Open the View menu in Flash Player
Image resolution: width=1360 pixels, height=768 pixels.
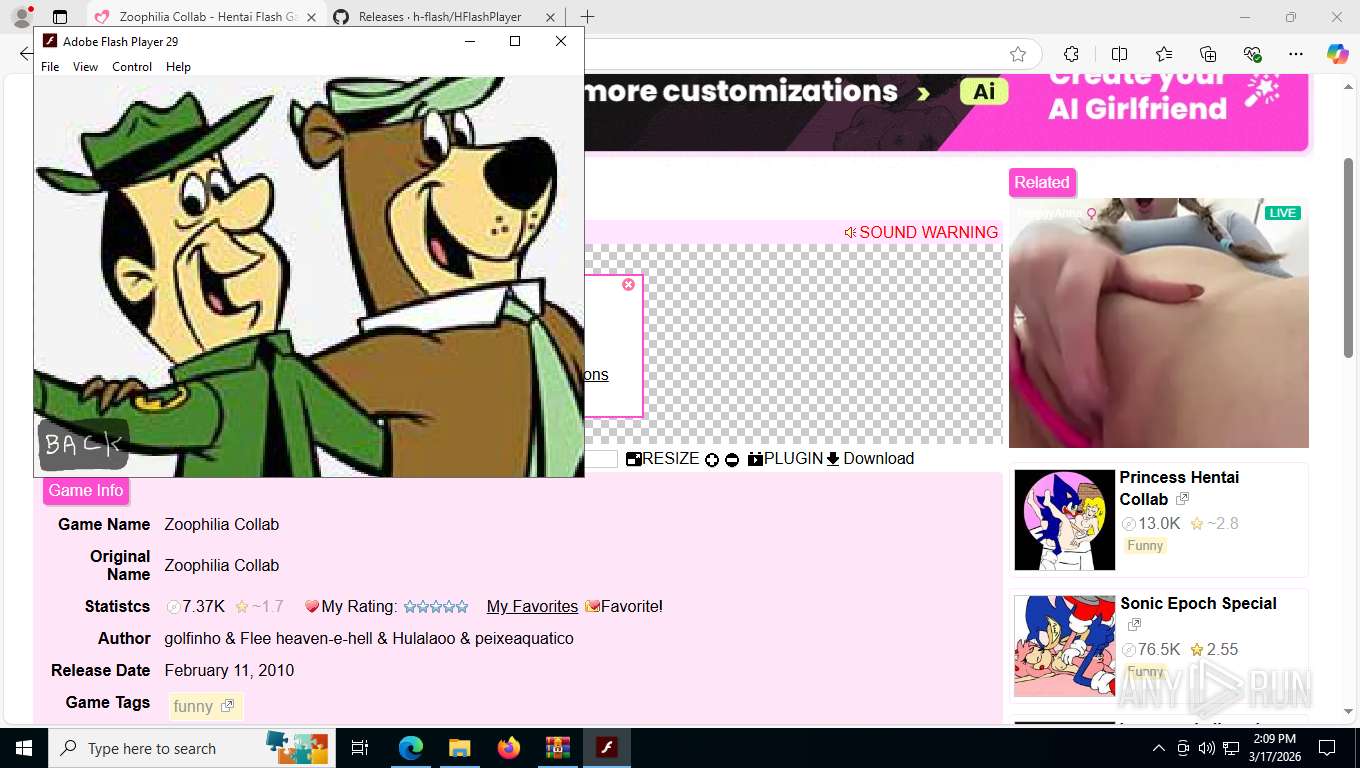point(85,67)
